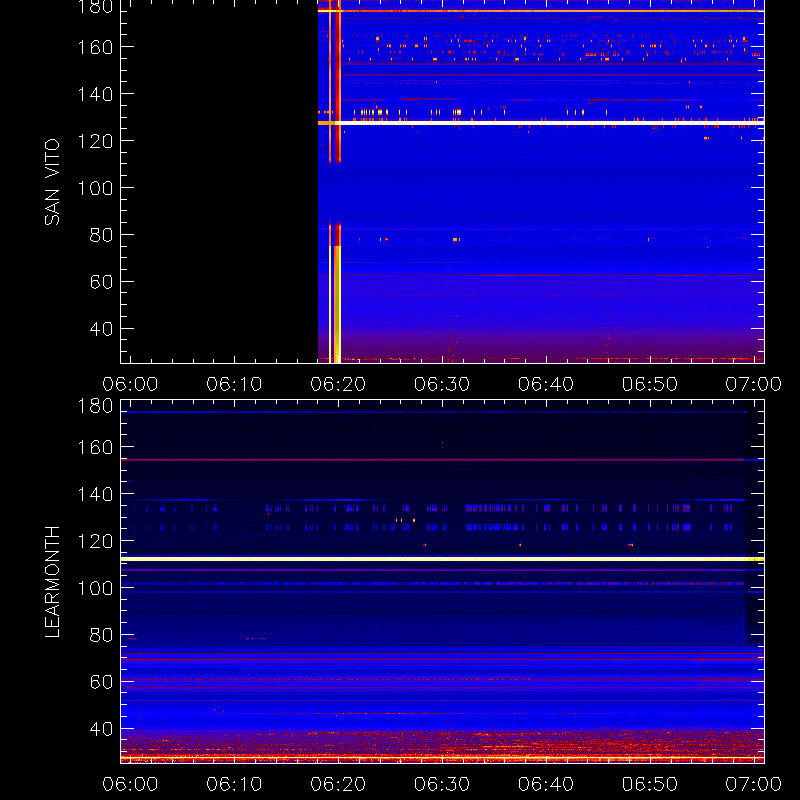Click 06:20 time label under San Vito plot
The height and width of the screenshot is (800, 800).
(338, 384)
